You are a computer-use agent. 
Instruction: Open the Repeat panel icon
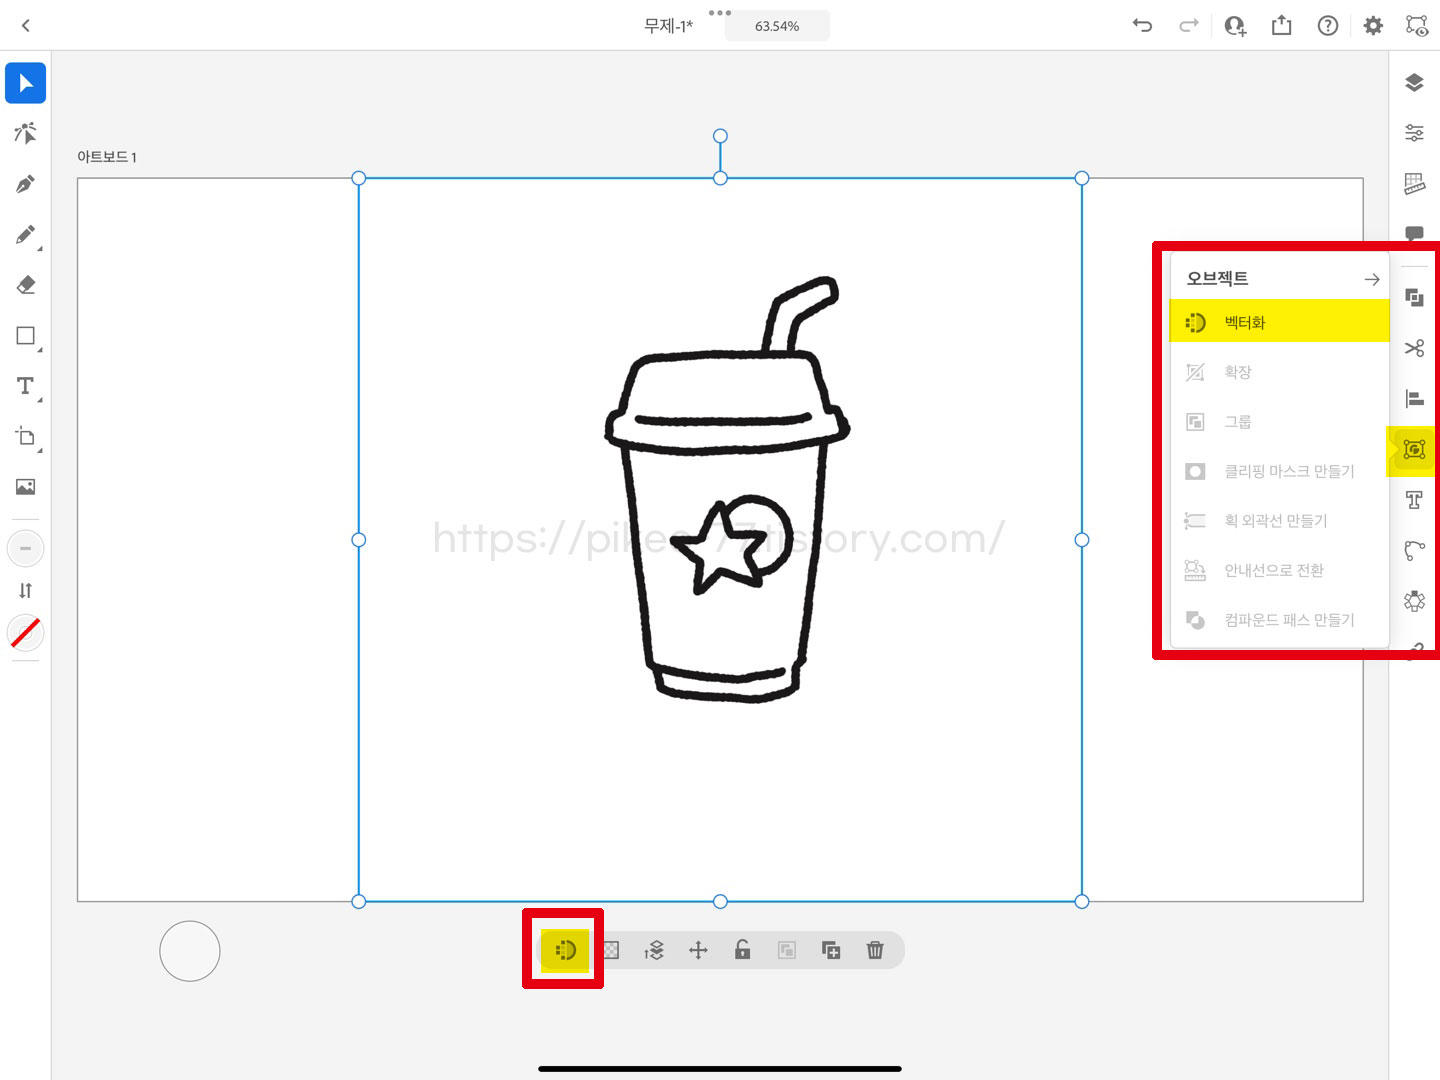click(1414, 601)
